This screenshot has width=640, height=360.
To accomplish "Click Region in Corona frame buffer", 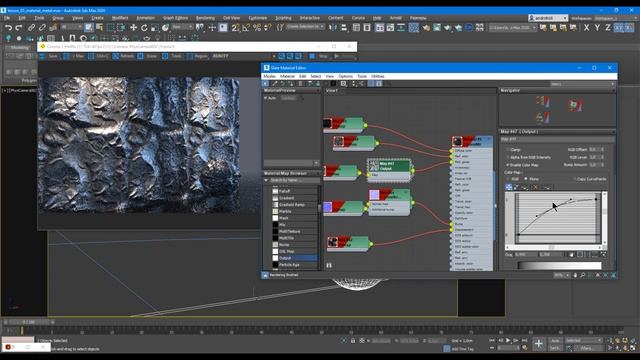I will click(x=197, y=56).
